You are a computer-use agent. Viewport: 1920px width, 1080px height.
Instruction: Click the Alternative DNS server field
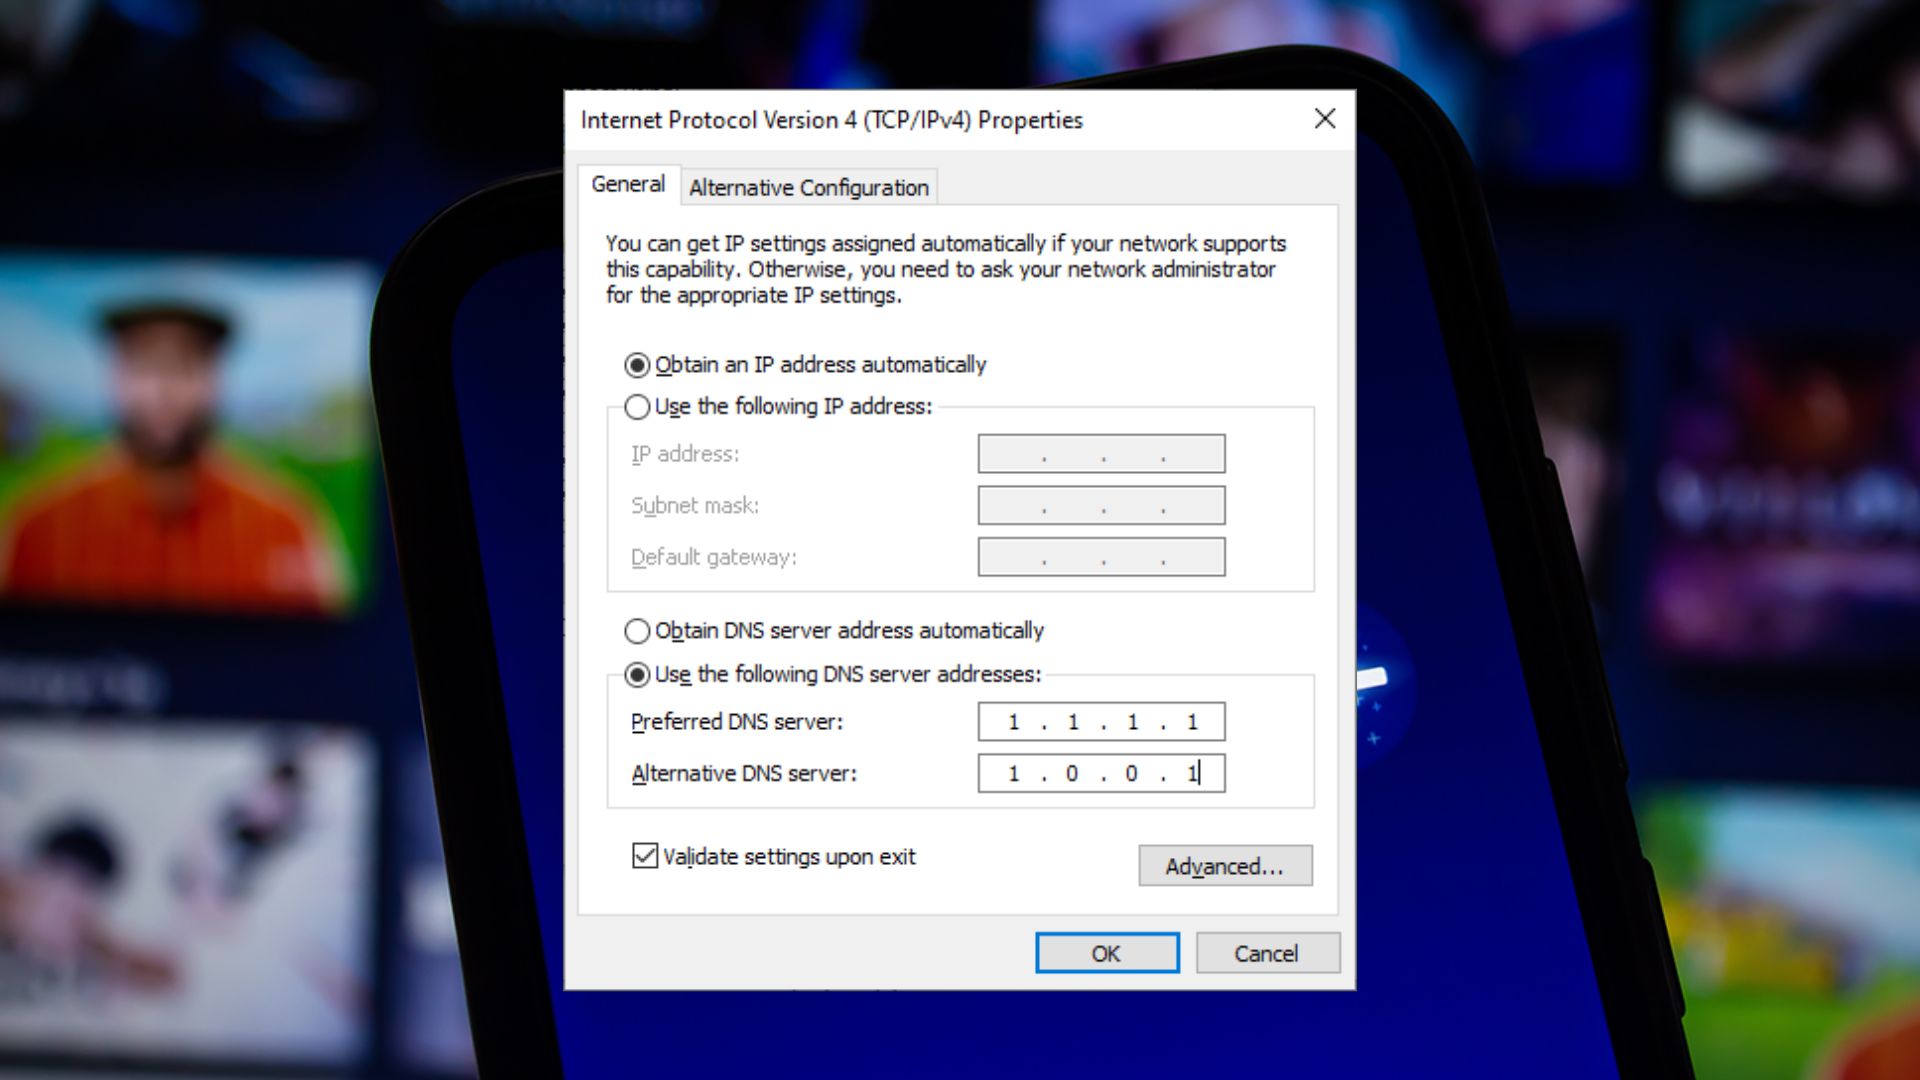(x=1101, y=773)
